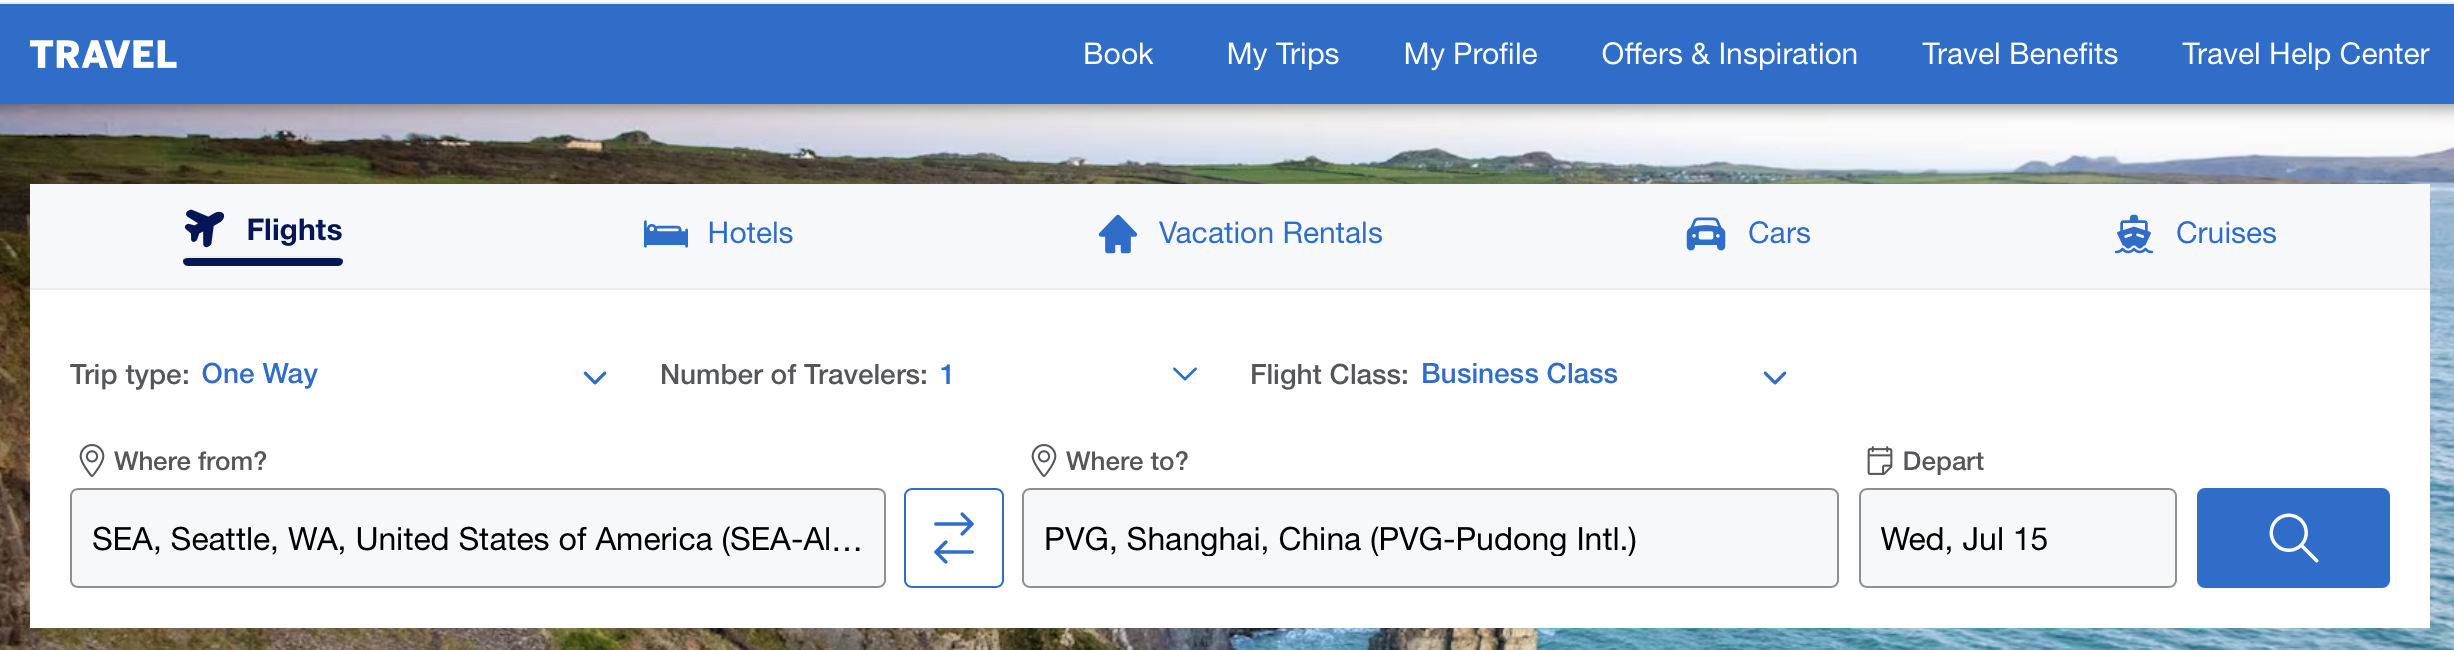Image resolution: width=2454 pixels, height=650 pixels.
Task: Click the location pin next to Where from
Action: pyautogui.click(x=92, y=460)
